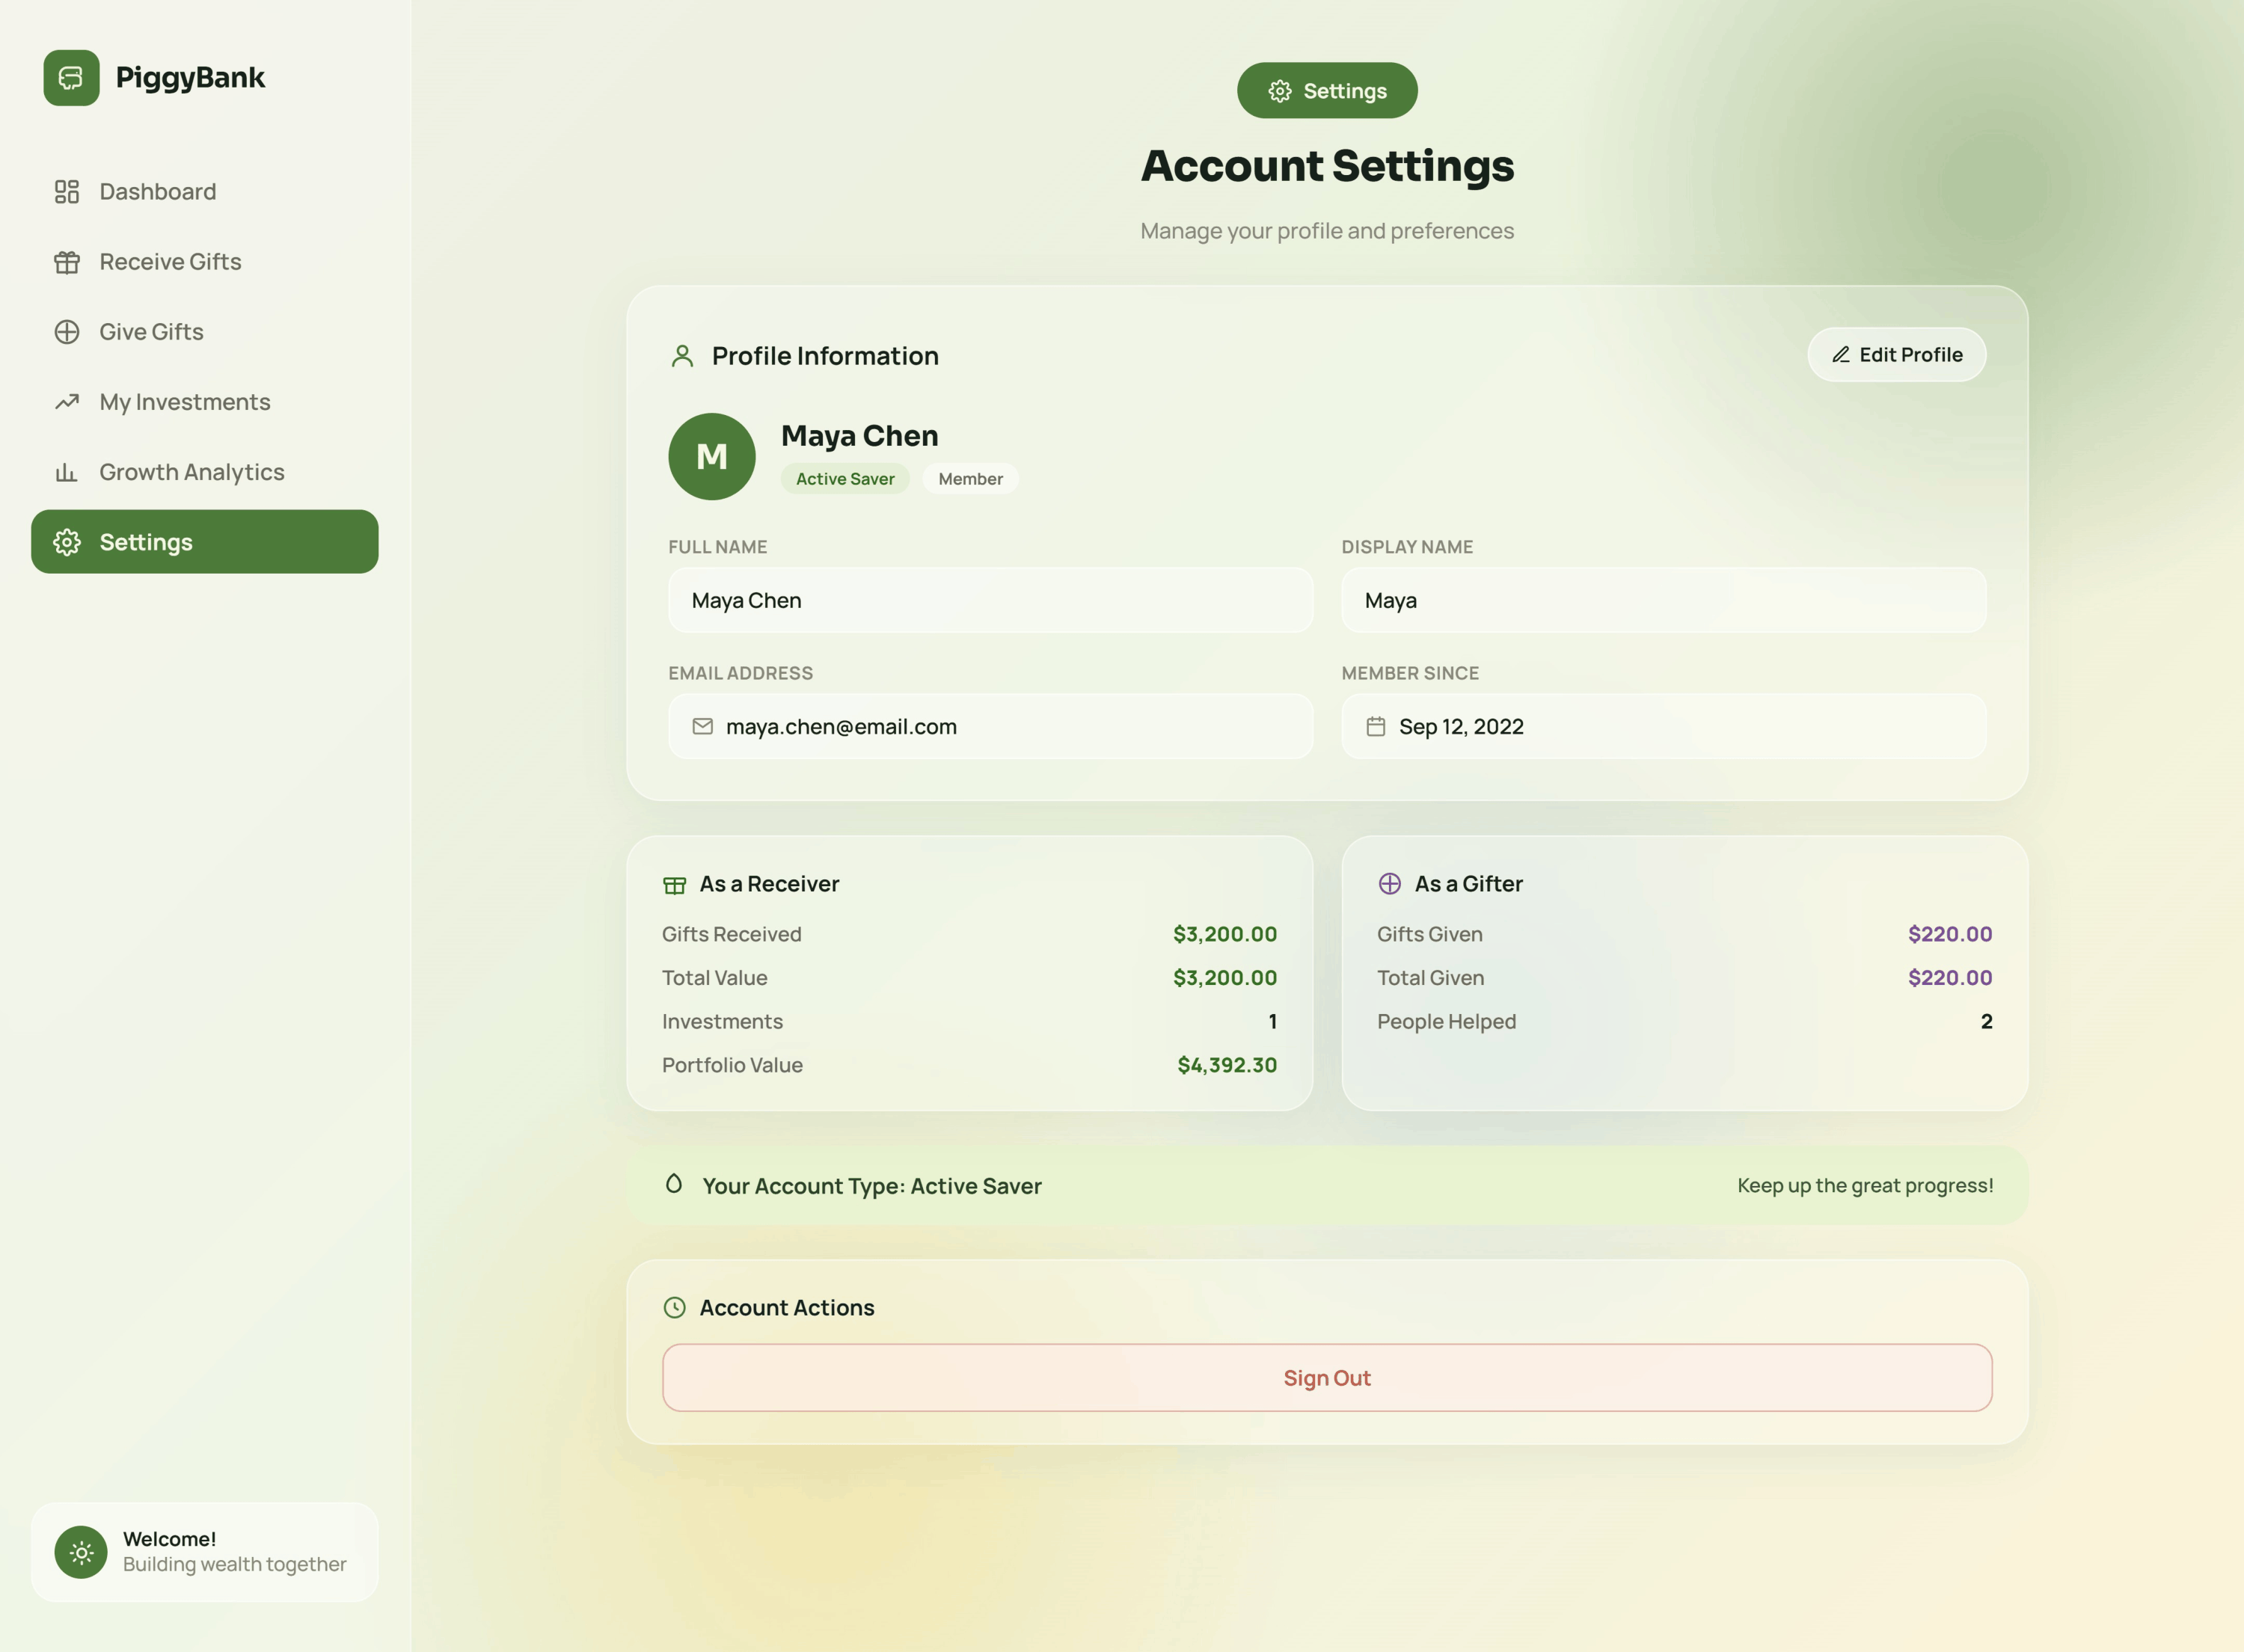
Task: Click the Gifts Given value $220.00
Action: point(1950,934)
